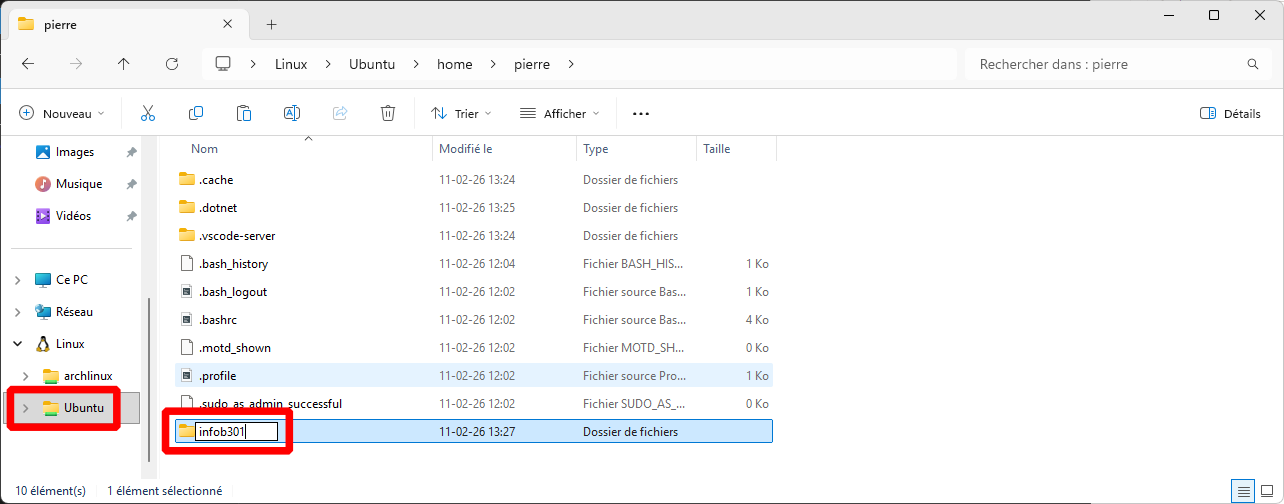Click inside the infob301 rename text box
The width and height of the screenshot is (1284, 504).
(234, 432)
